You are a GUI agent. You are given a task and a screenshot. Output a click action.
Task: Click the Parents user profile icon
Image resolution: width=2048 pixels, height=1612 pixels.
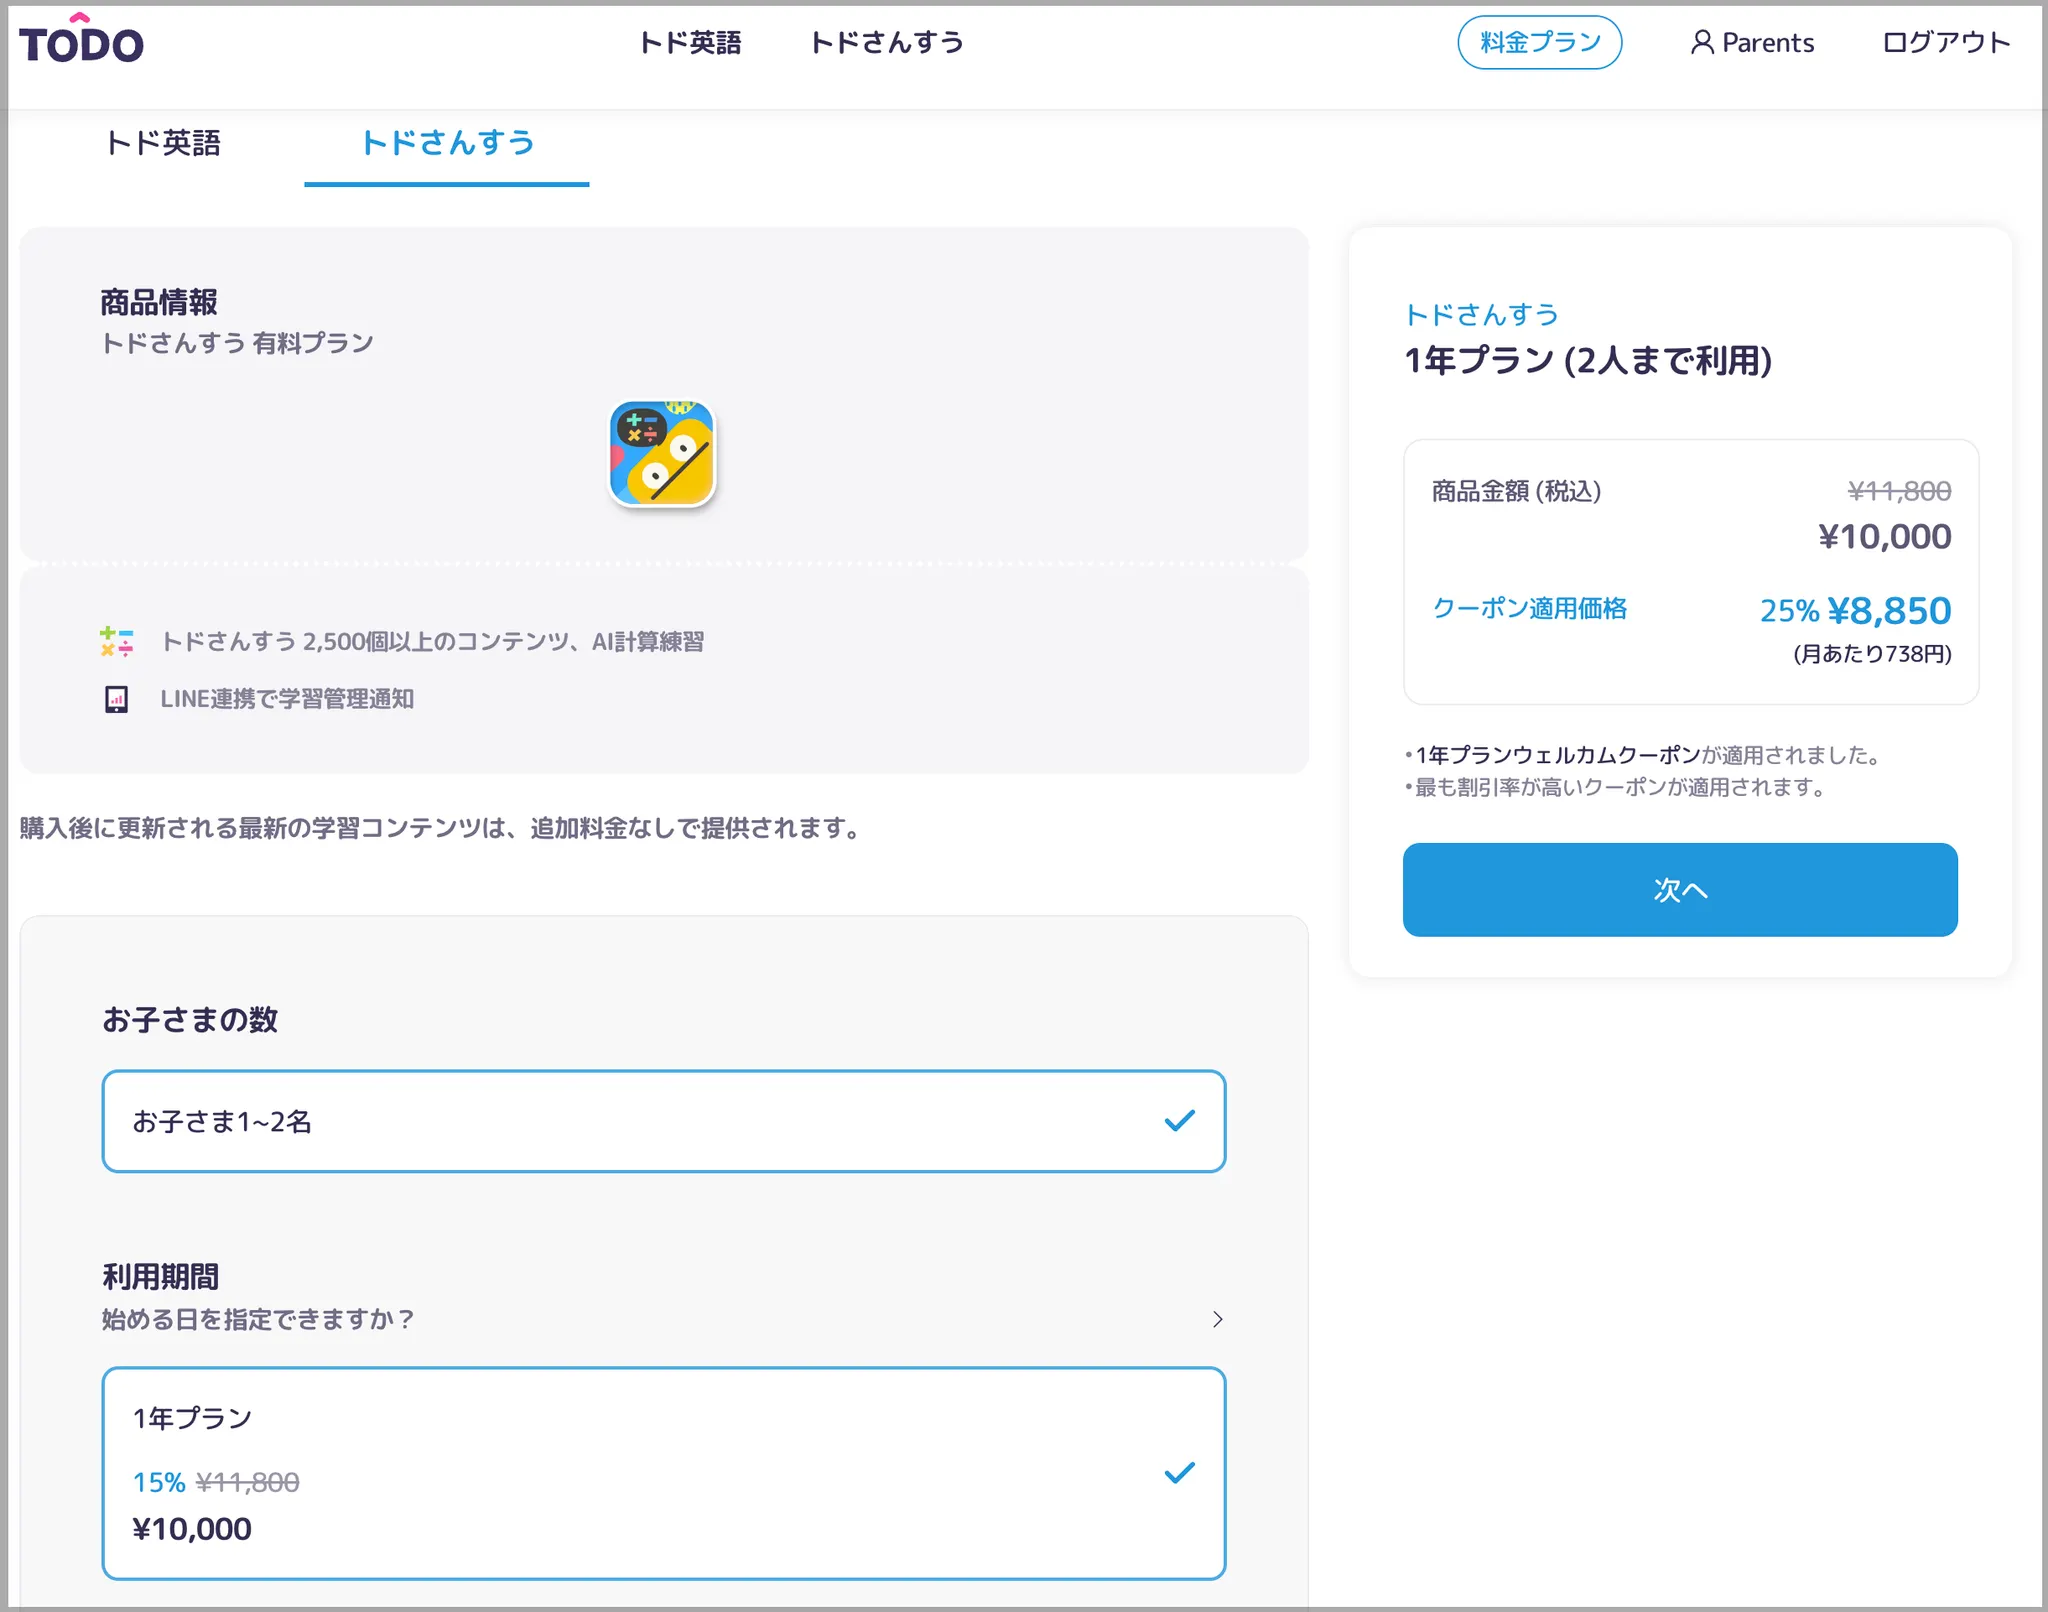(1701, 42)
